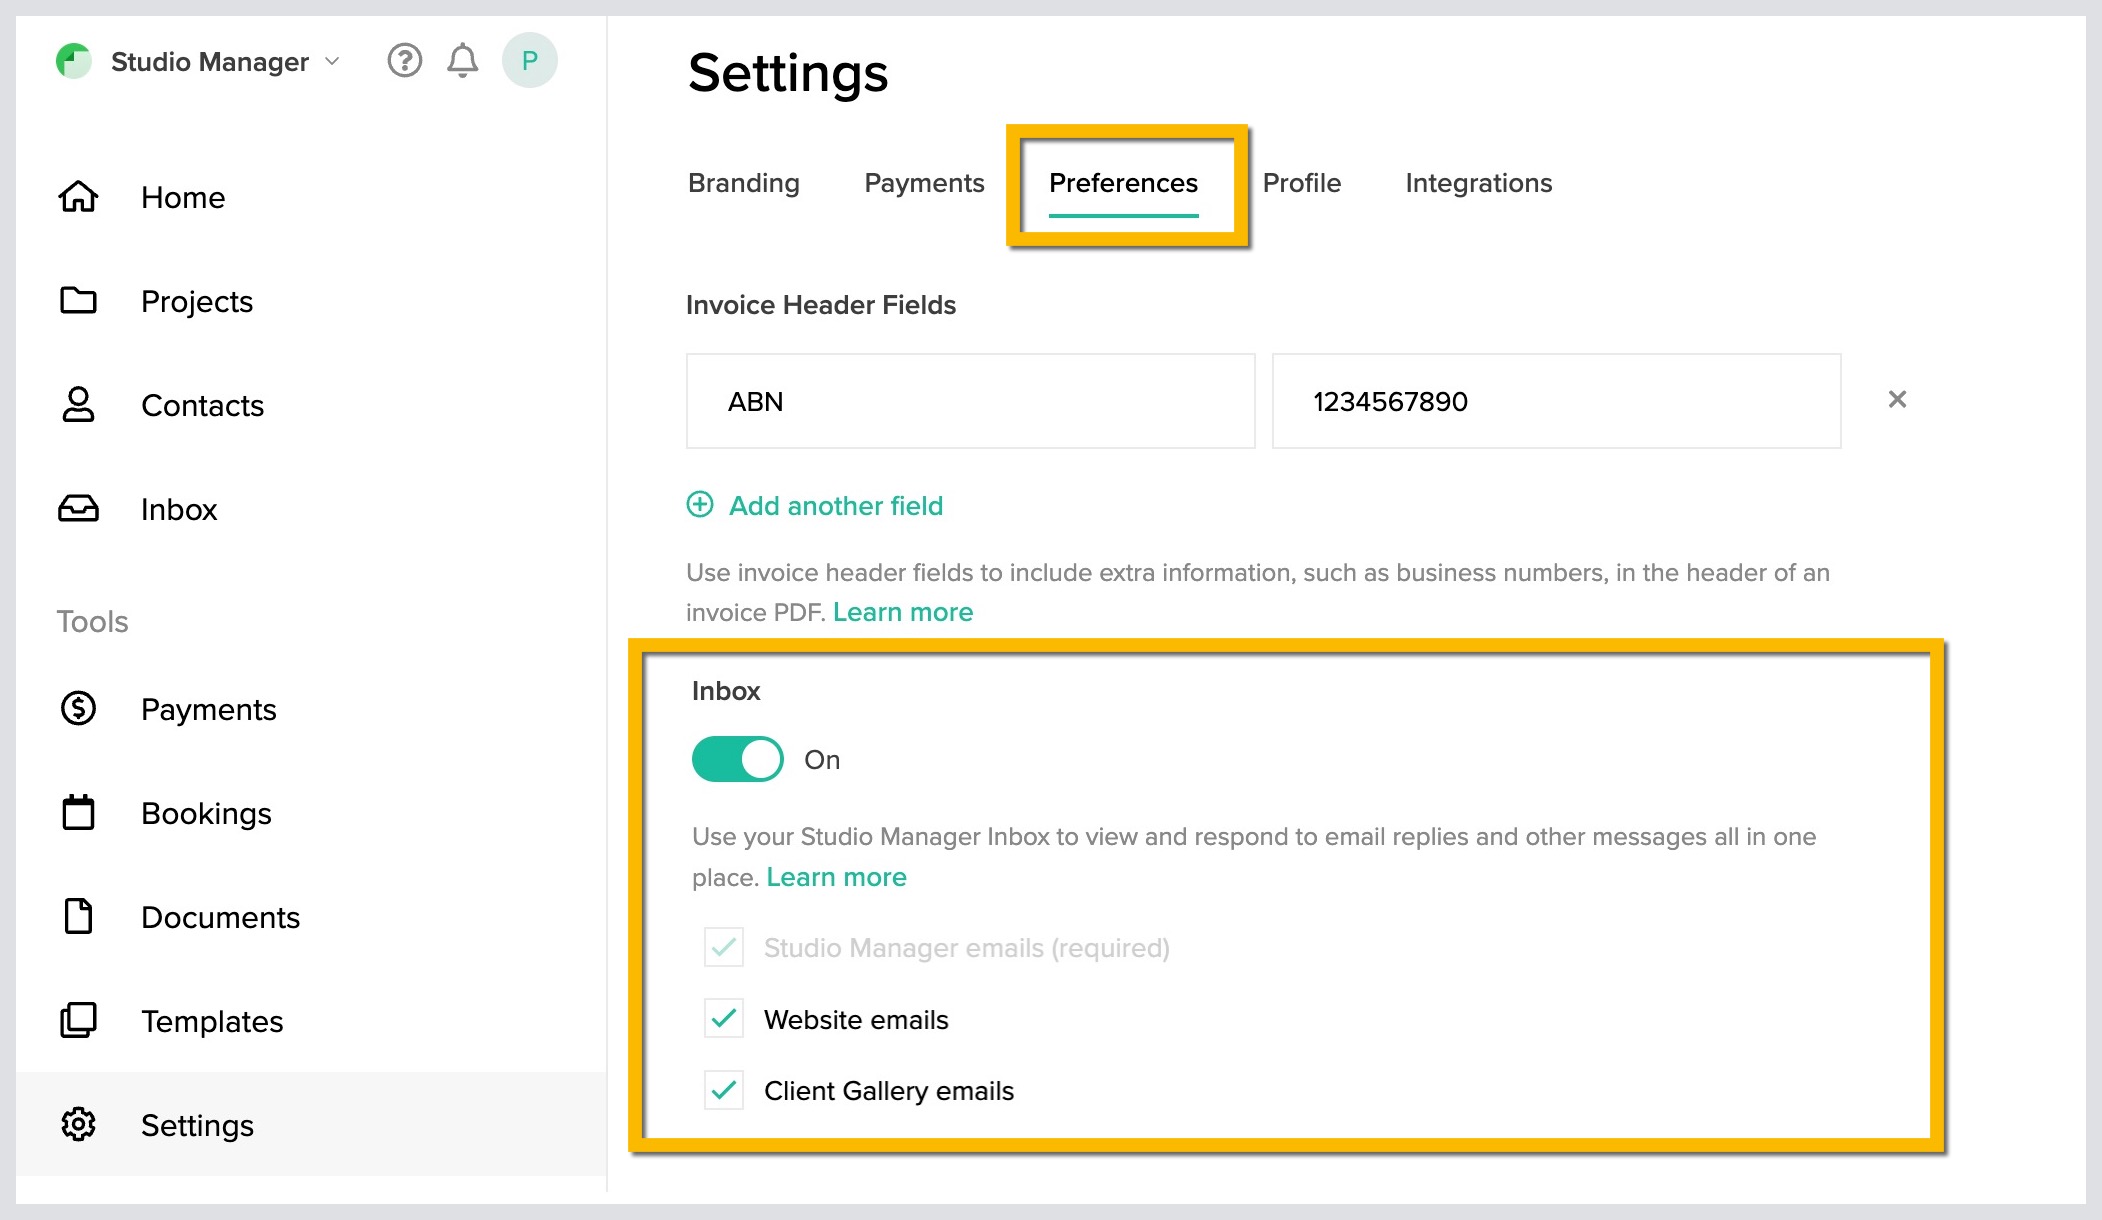Open Documents label in sidebar
Screen dimensions: 2102x1220
(x=220, y=918)
